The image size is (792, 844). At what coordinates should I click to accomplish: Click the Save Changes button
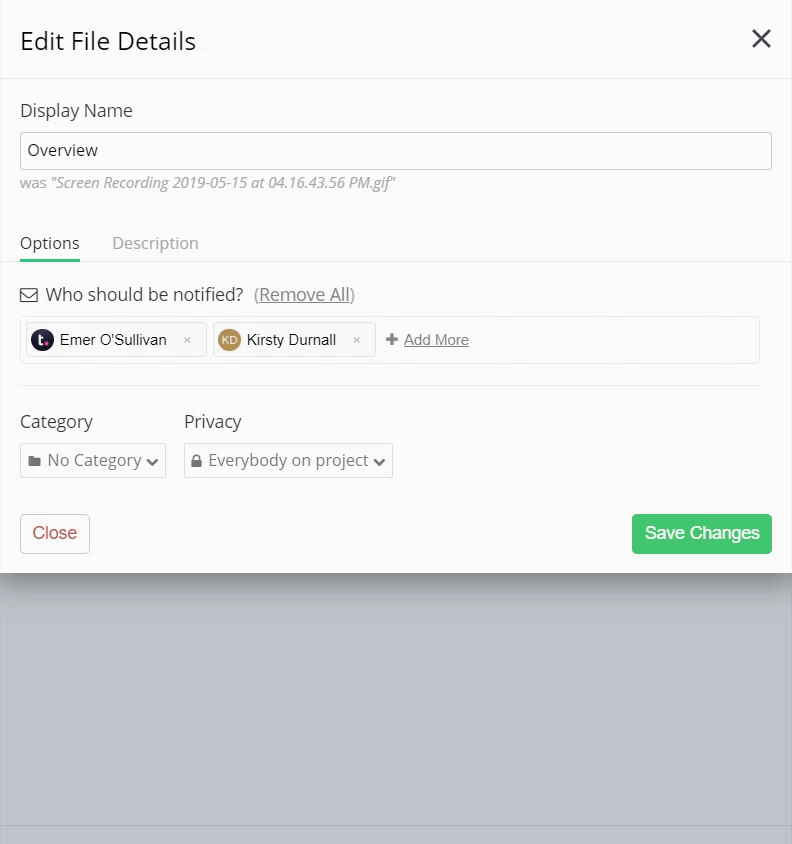pyautogui.click(x=702, y=534)
